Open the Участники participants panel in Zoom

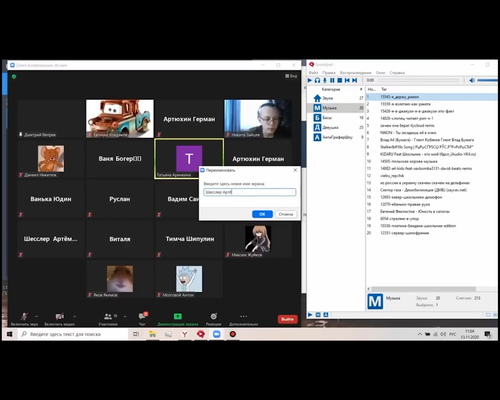coord(108,318)
